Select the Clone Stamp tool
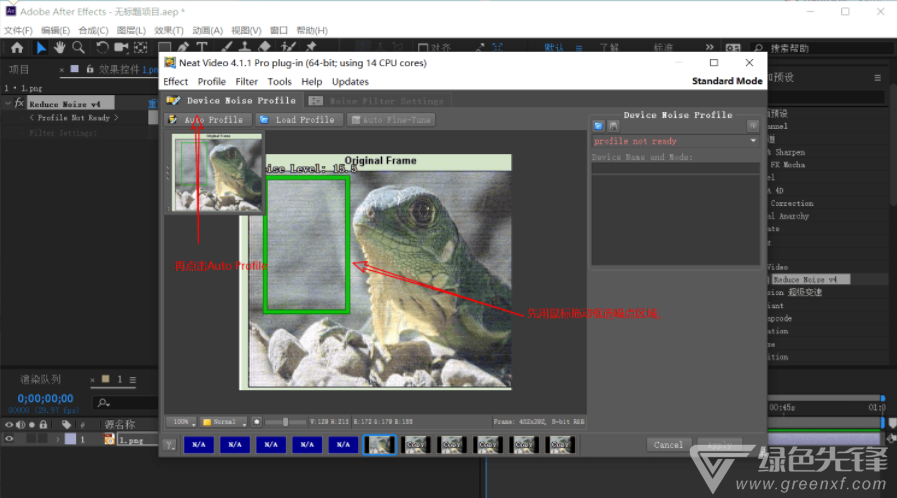 (x=245, y=47)
